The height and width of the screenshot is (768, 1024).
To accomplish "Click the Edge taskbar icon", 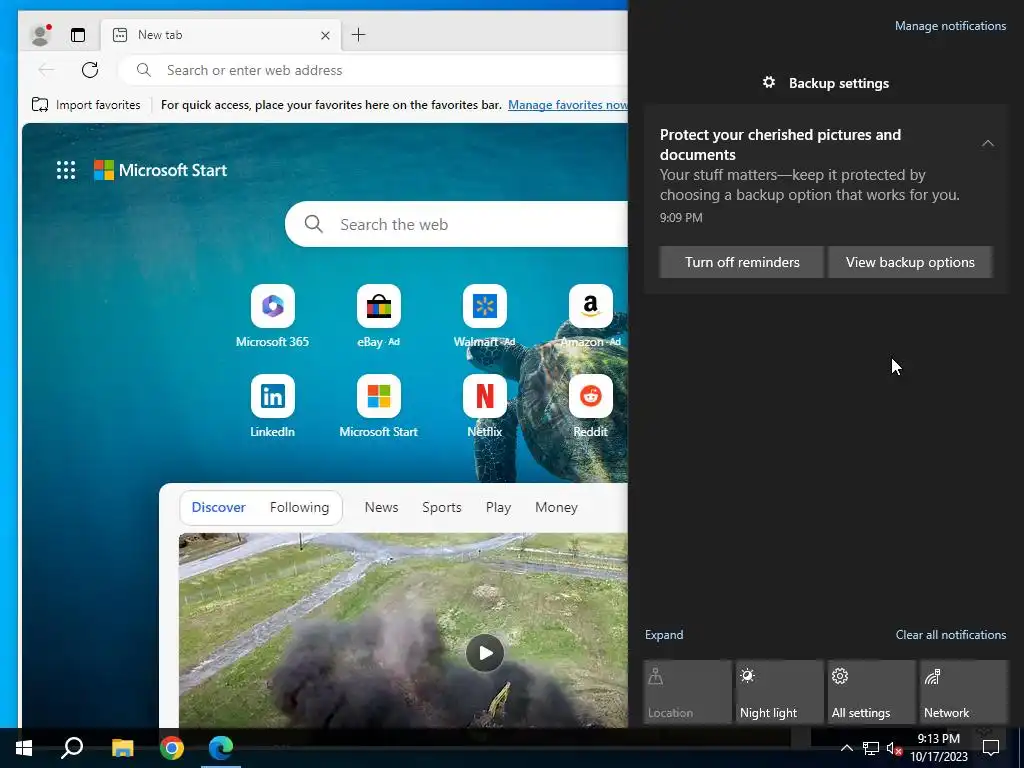I will click(x=221, y=748).
